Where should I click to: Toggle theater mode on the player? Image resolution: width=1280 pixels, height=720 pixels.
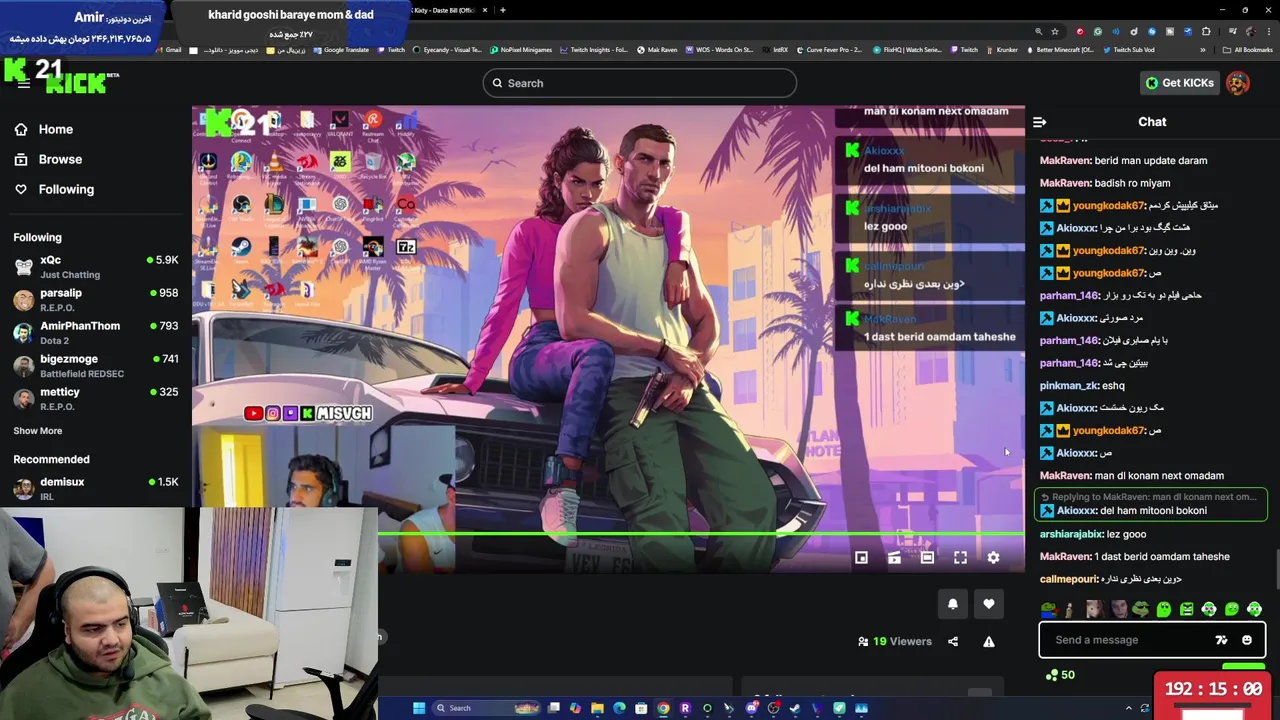[927, 557]
